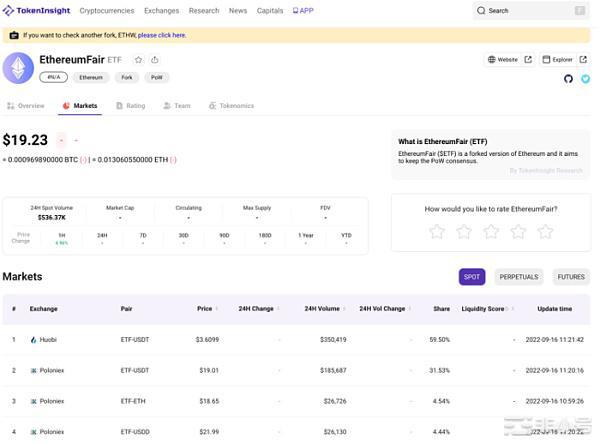Open the Exchanges menu

pos(161,11)
